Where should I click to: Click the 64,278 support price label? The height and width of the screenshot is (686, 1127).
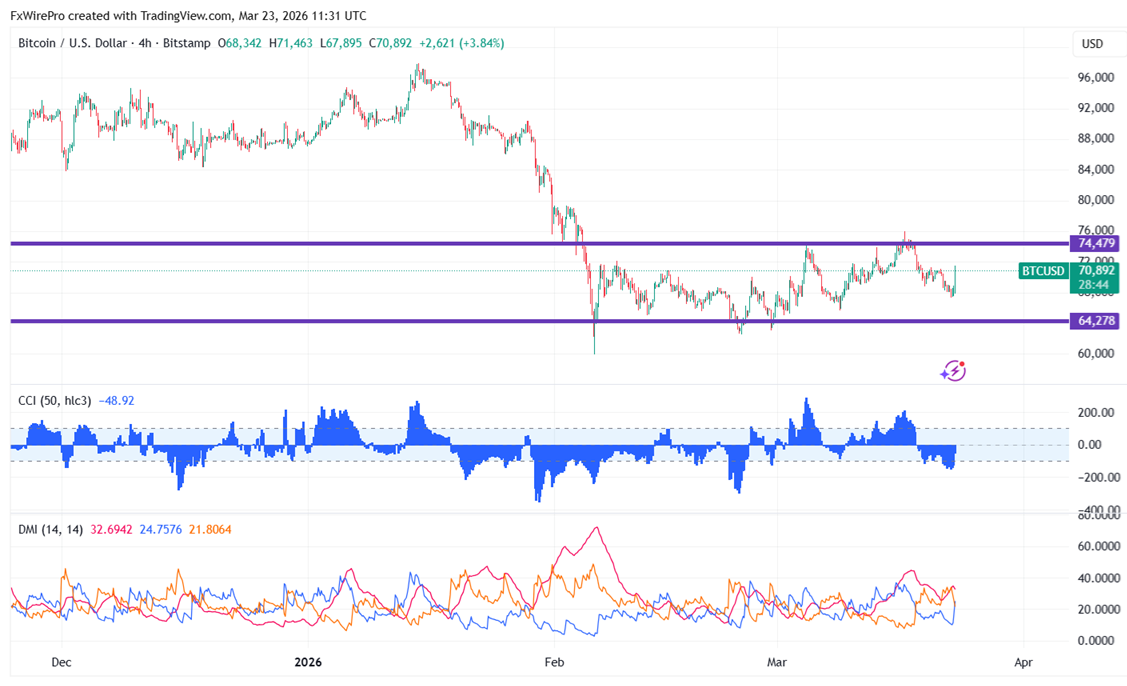click(1093, 321)
